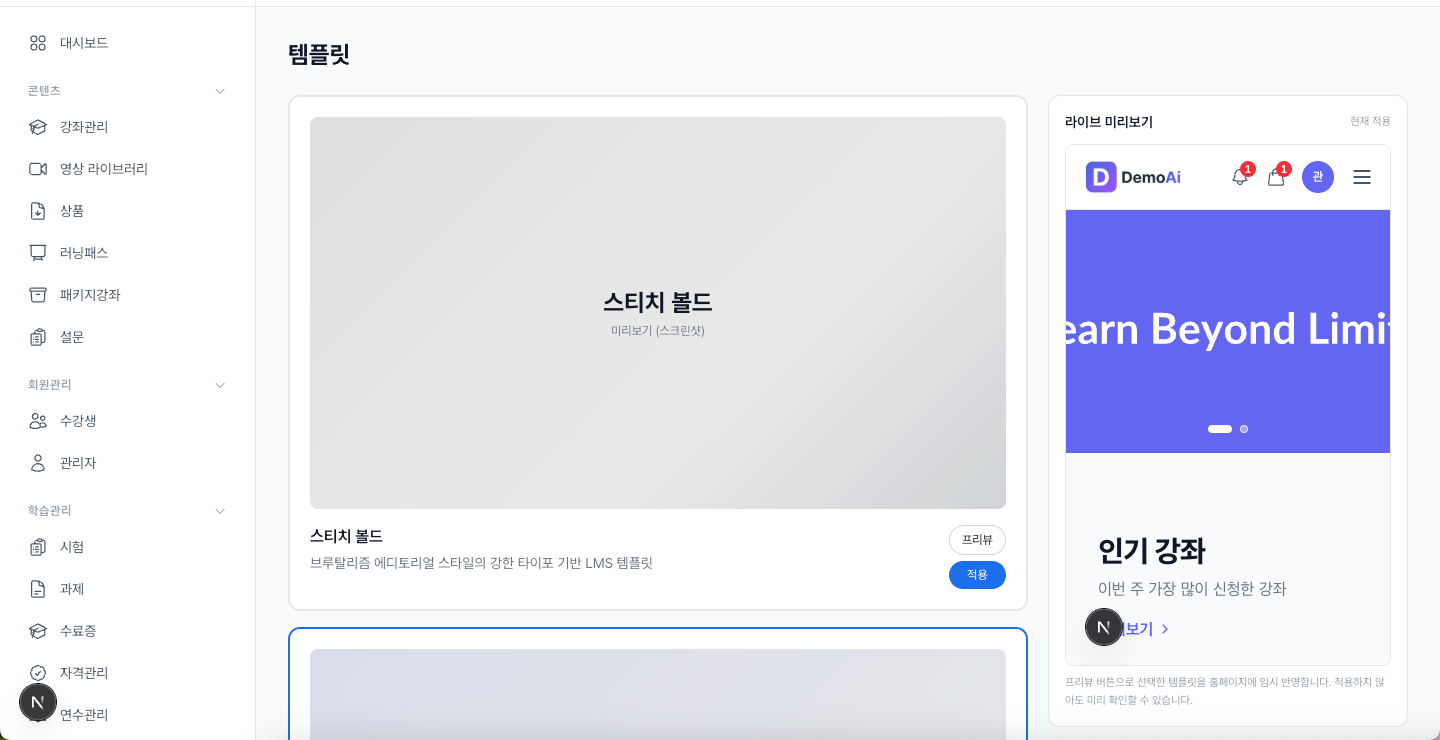
Task: Collapse the 콘텐츠 section chevron
Action: (x=220, y=91)
